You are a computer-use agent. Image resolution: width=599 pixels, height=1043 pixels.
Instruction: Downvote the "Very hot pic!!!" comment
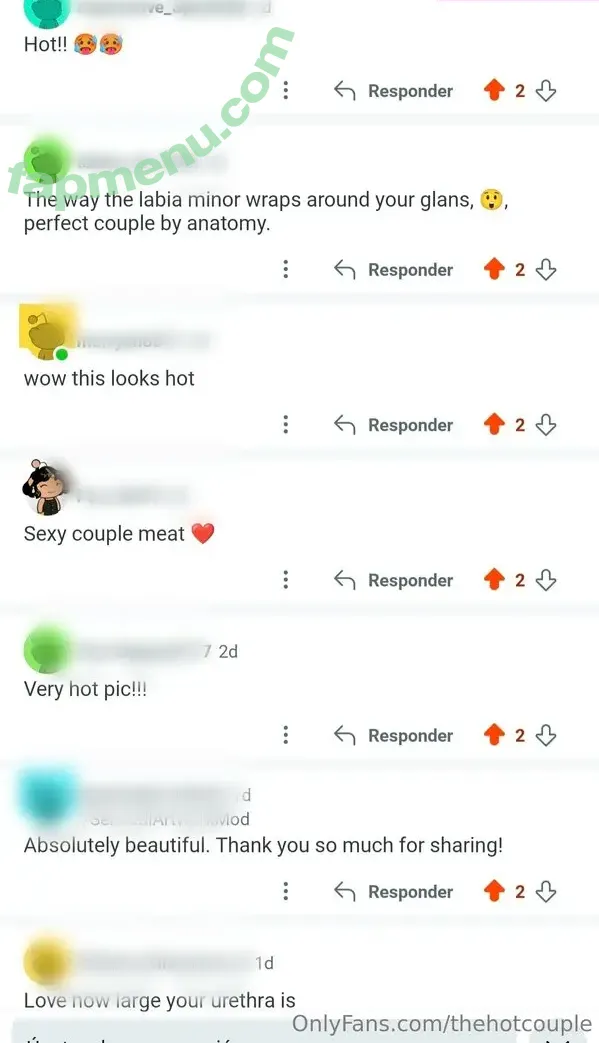tap(546, 734)
